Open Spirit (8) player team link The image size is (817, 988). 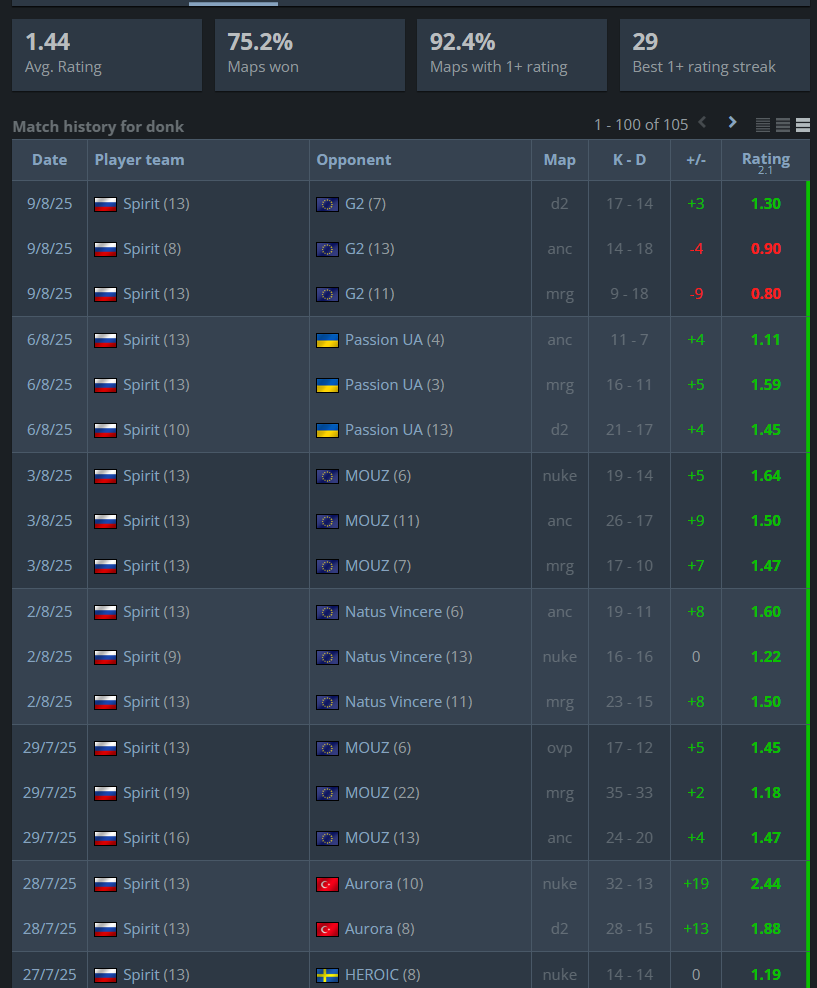point(152,249)
